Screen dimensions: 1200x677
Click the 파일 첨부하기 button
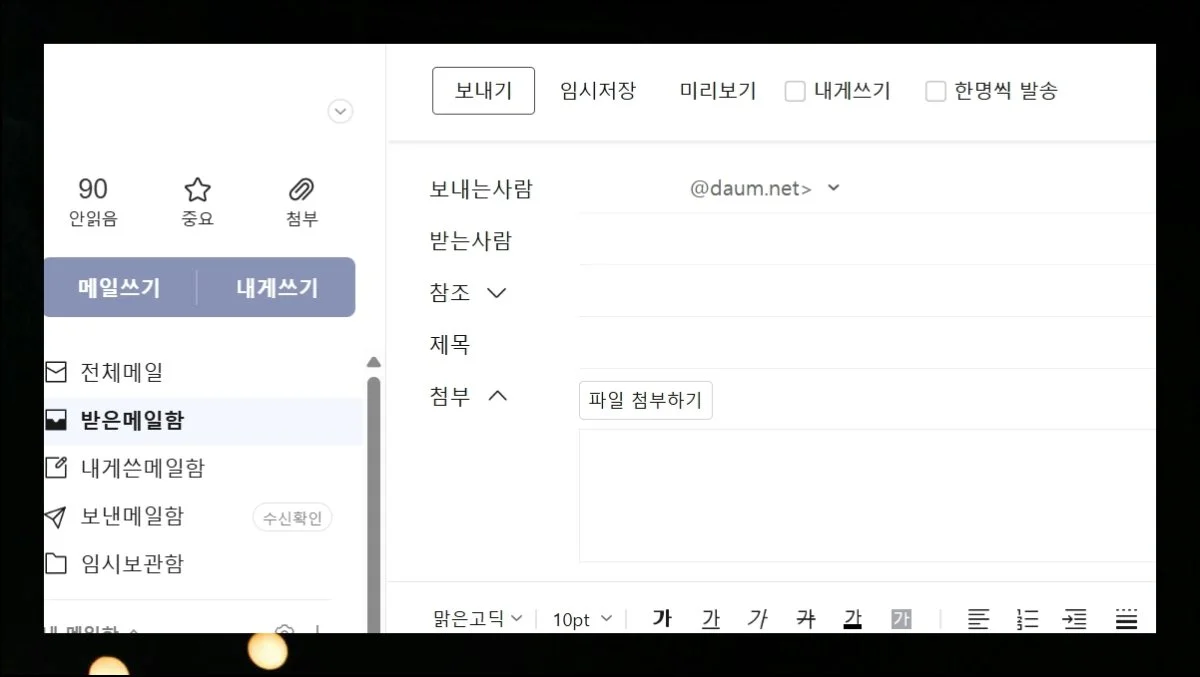click(645, 401)
